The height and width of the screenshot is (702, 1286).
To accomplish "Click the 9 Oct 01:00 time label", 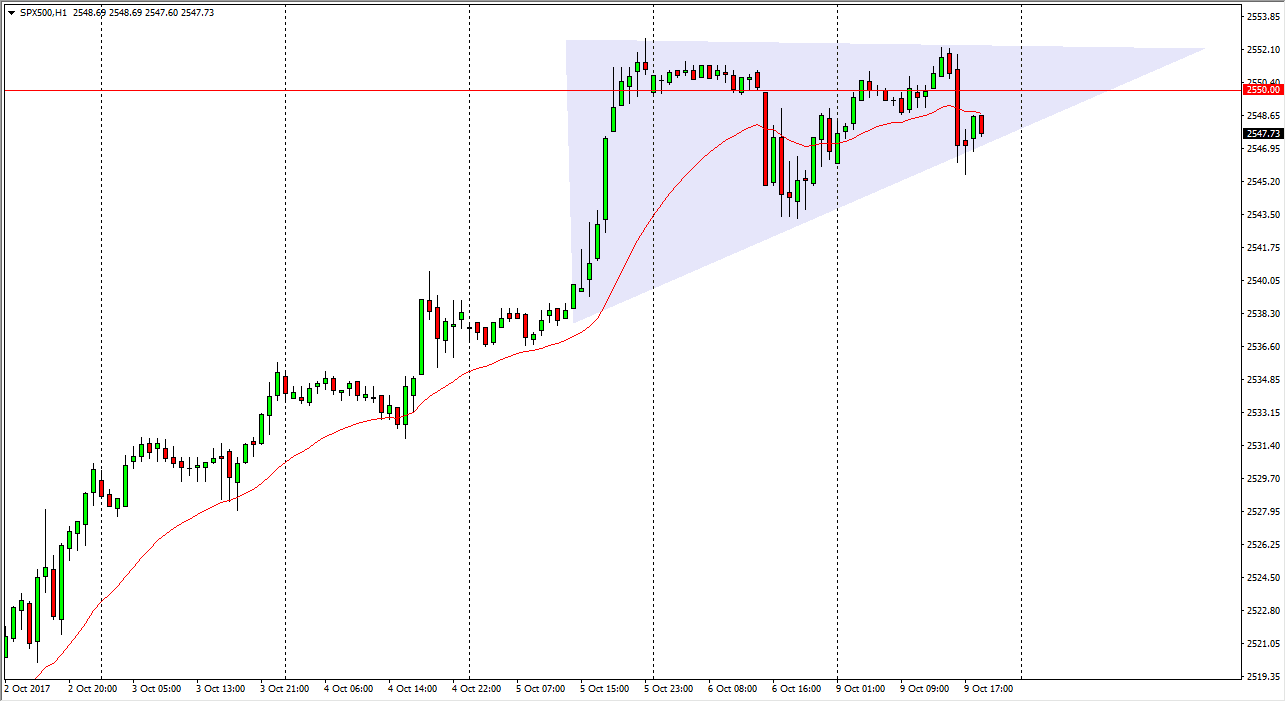I will (x=862, y=689).
